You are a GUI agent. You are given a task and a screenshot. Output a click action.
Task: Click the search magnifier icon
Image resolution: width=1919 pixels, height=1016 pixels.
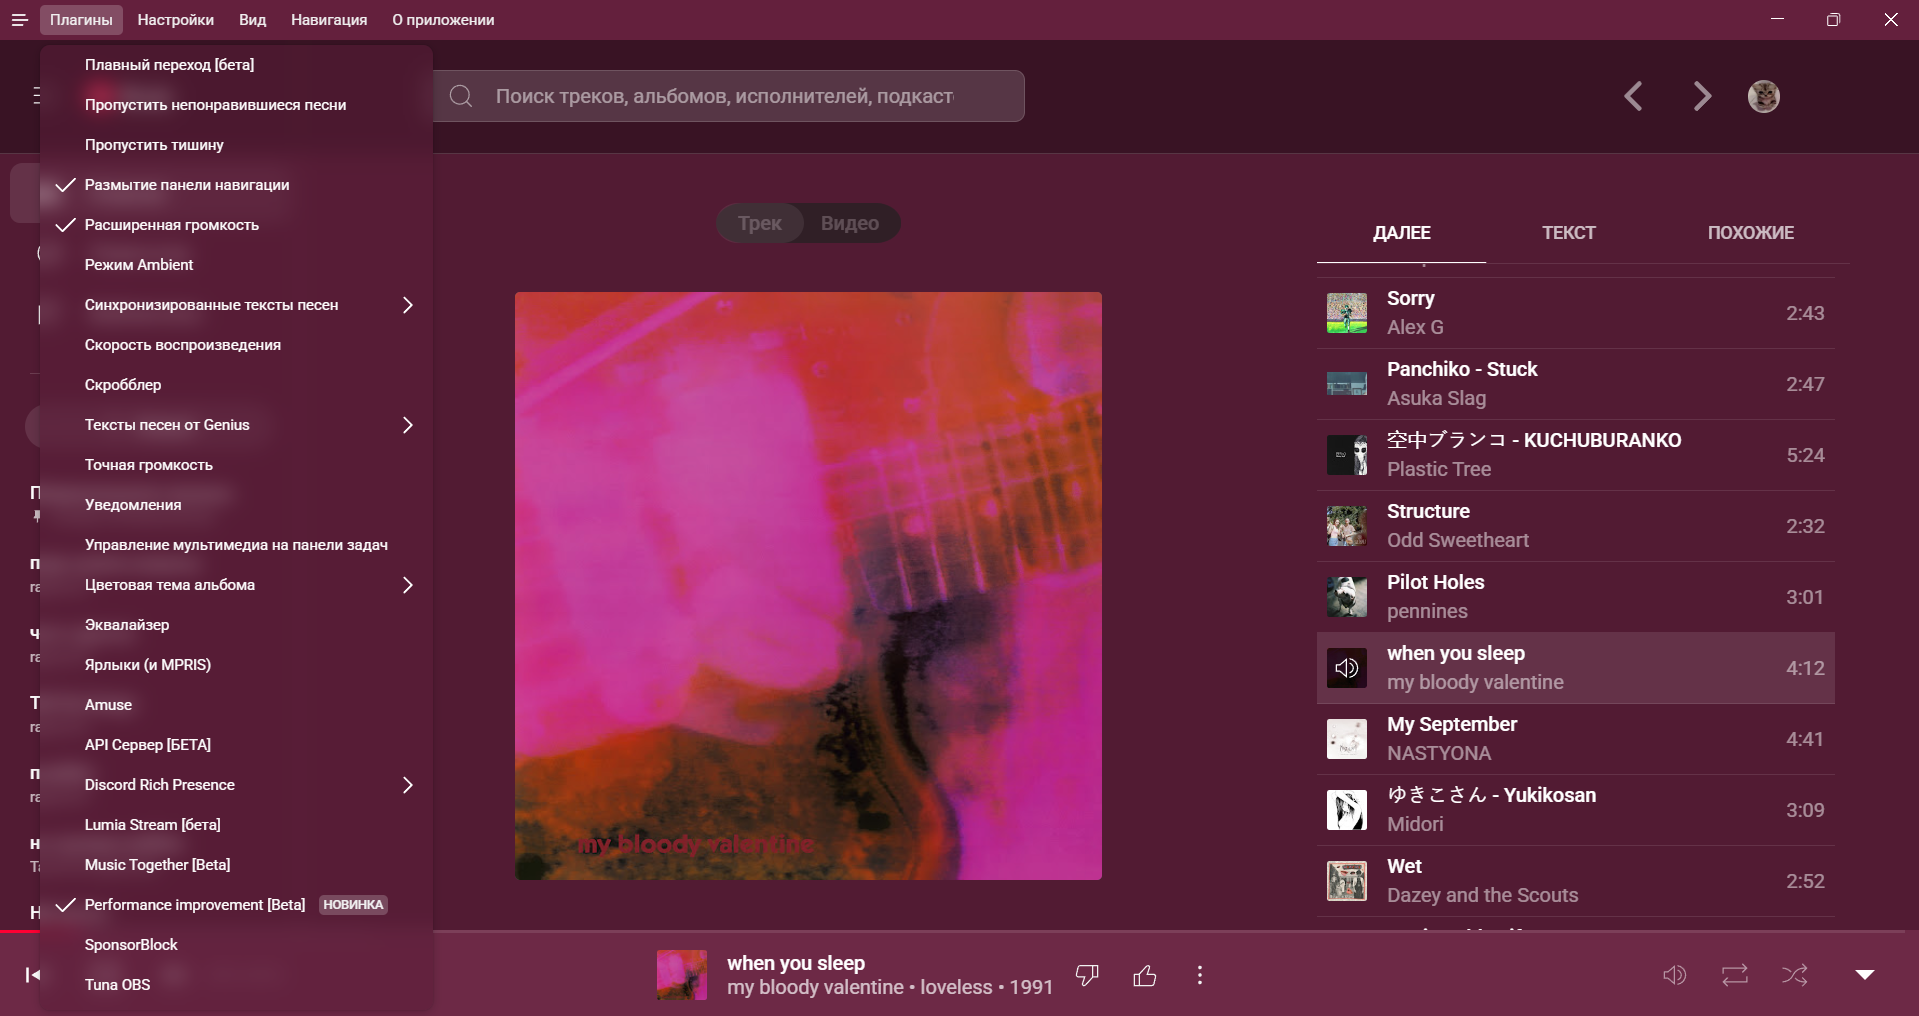[x=461, y=96]
